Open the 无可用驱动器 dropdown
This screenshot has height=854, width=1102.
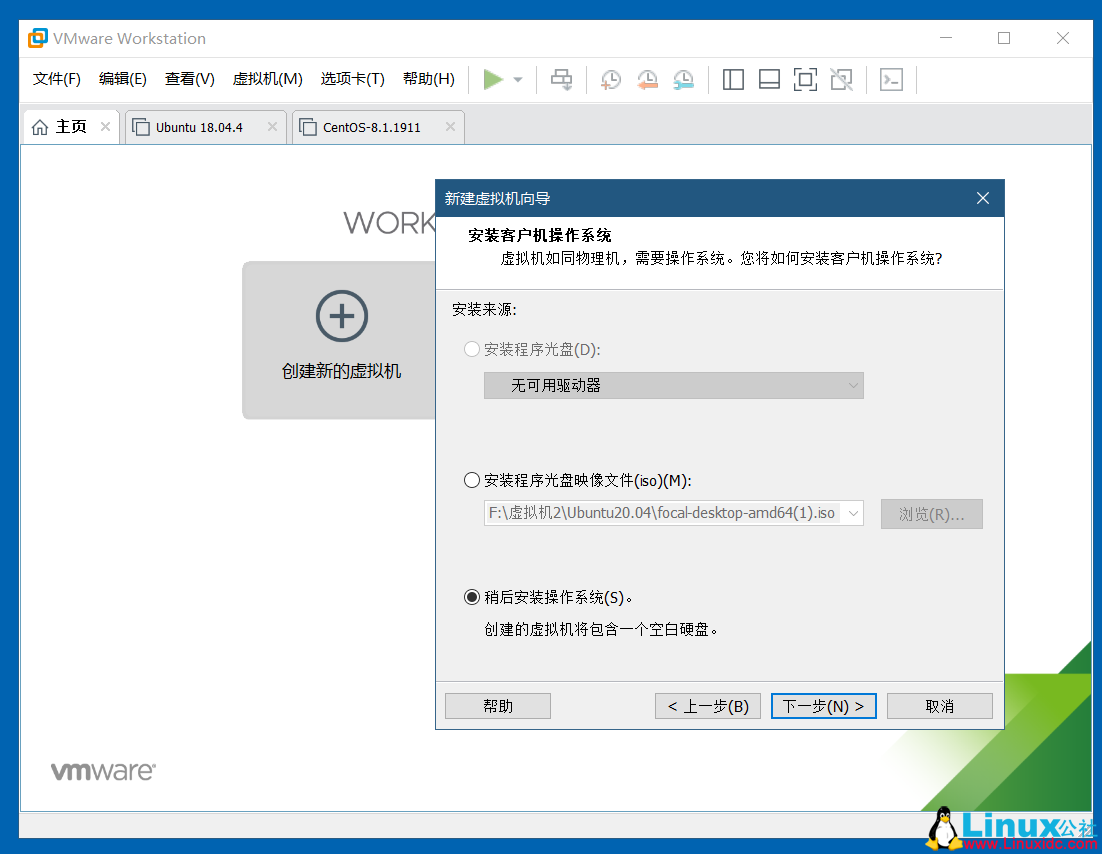tap(673, 385)
